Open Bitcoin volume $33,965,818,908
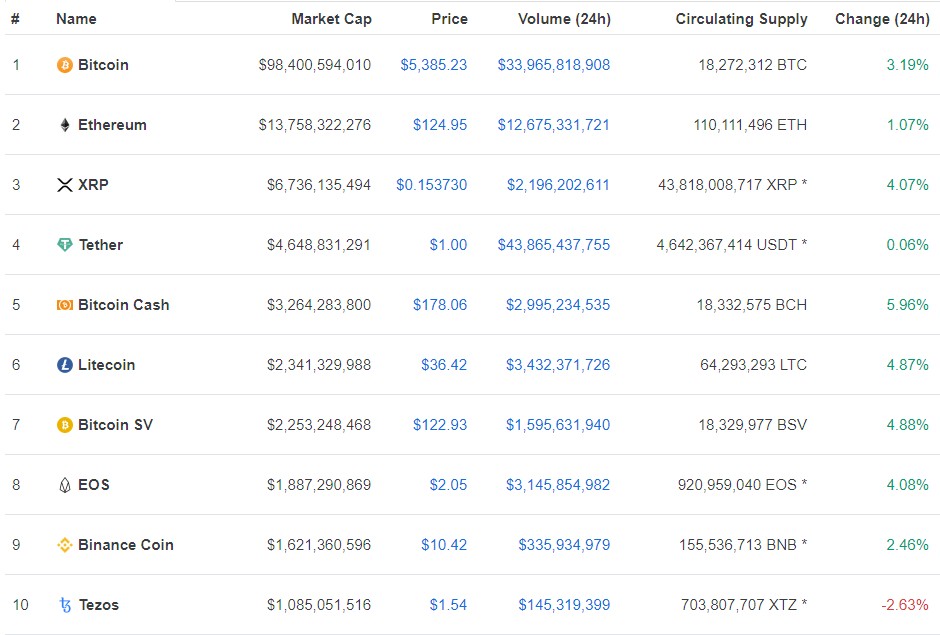The height and width of the screenshot is (635, 940). click(x=554, y=65)
